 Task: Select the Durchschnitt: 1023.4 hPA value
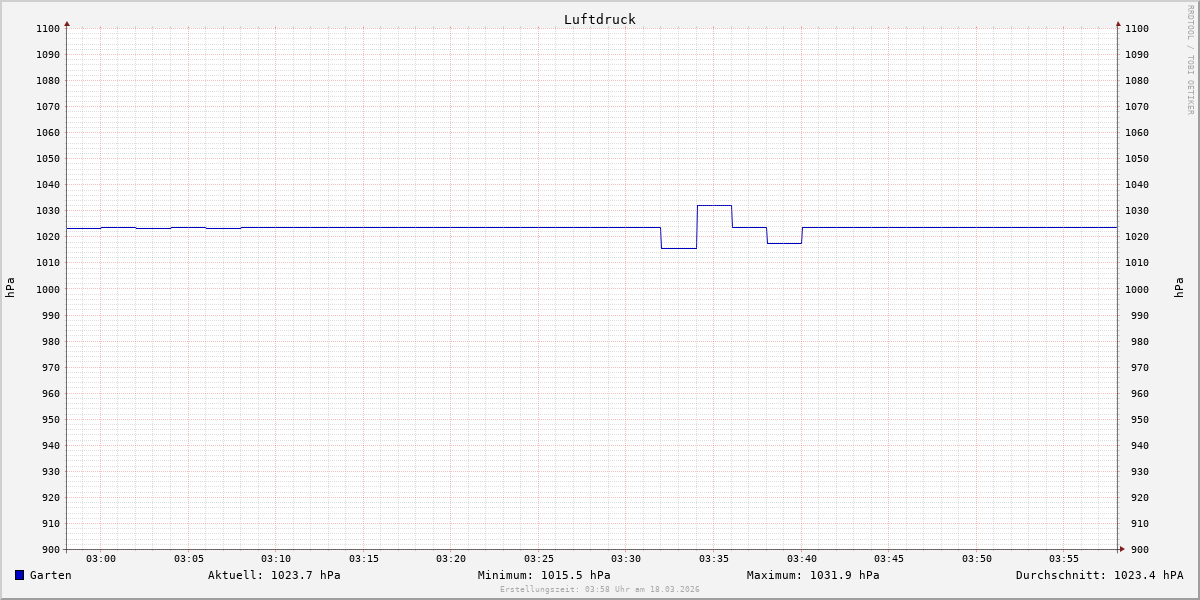pyautogui.click(x=1099, y=575)
